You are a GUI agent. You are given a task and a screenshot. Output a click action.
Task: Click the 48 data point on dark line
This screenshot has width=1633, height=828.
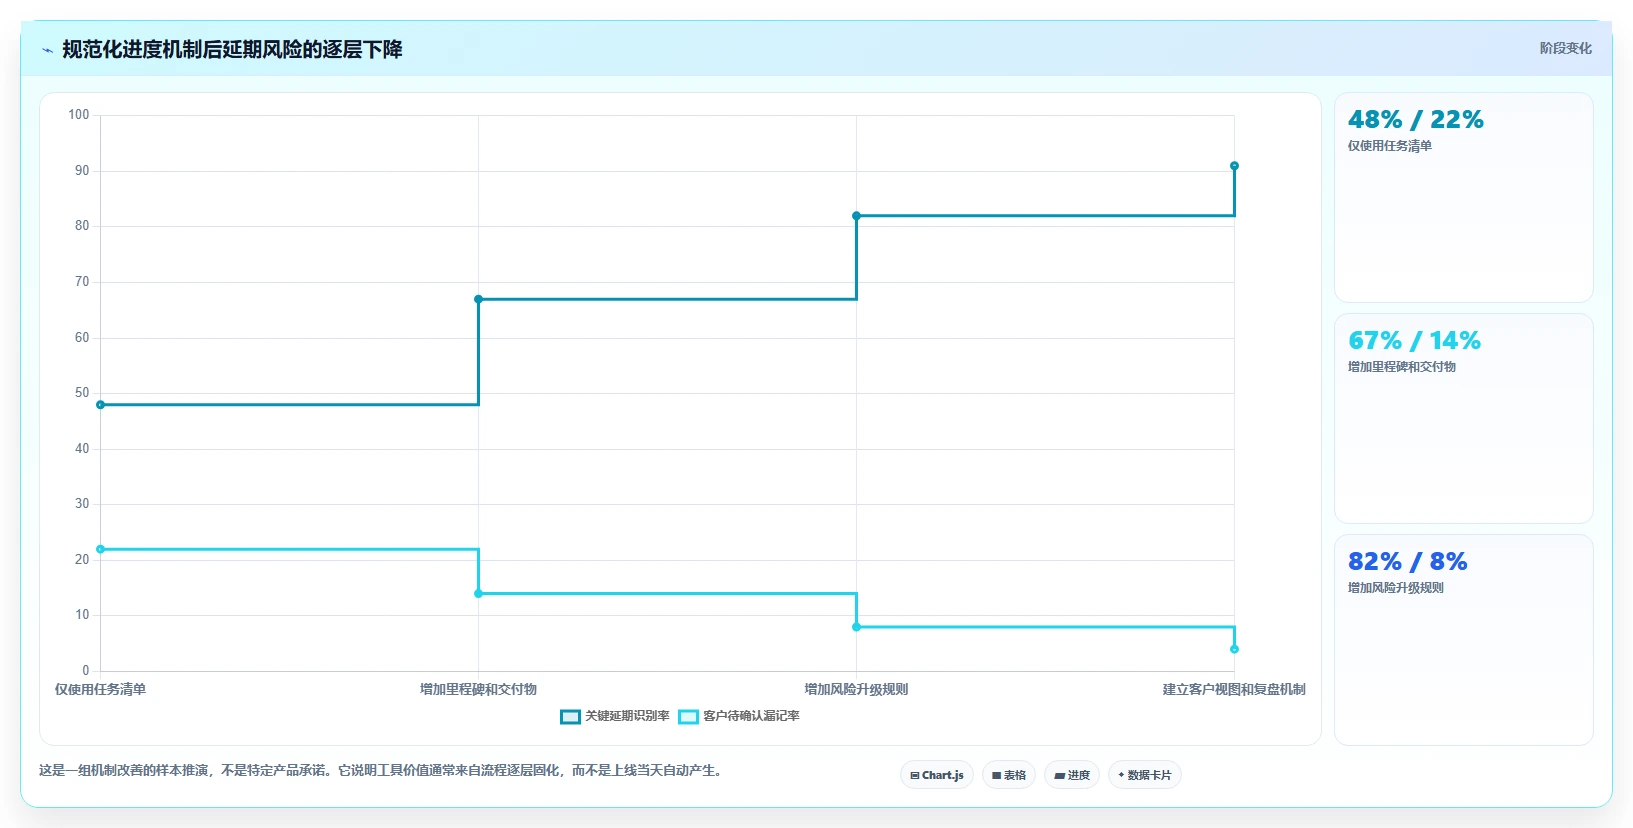(100, 405)
